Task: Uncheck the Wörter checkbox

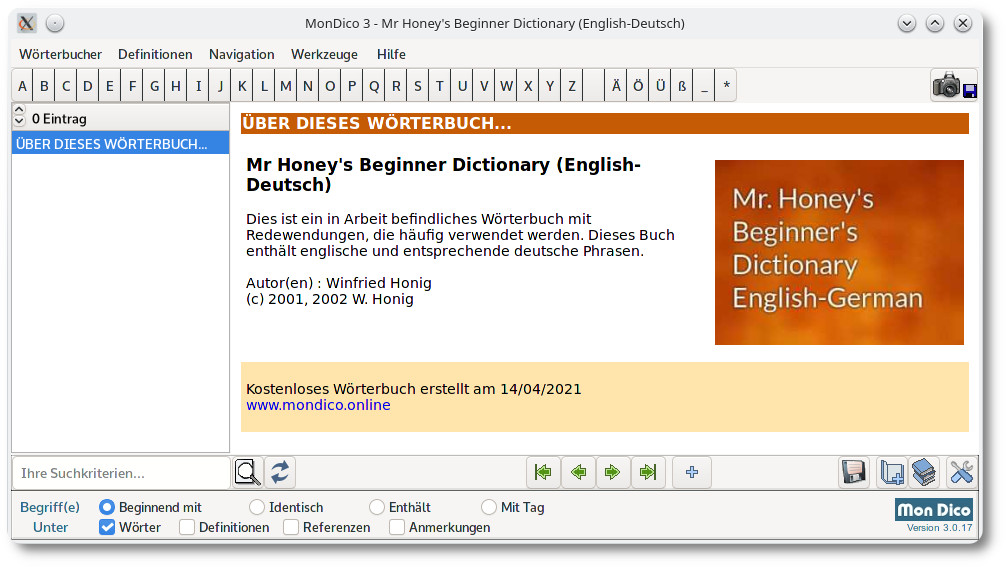Action: point(107,527)
